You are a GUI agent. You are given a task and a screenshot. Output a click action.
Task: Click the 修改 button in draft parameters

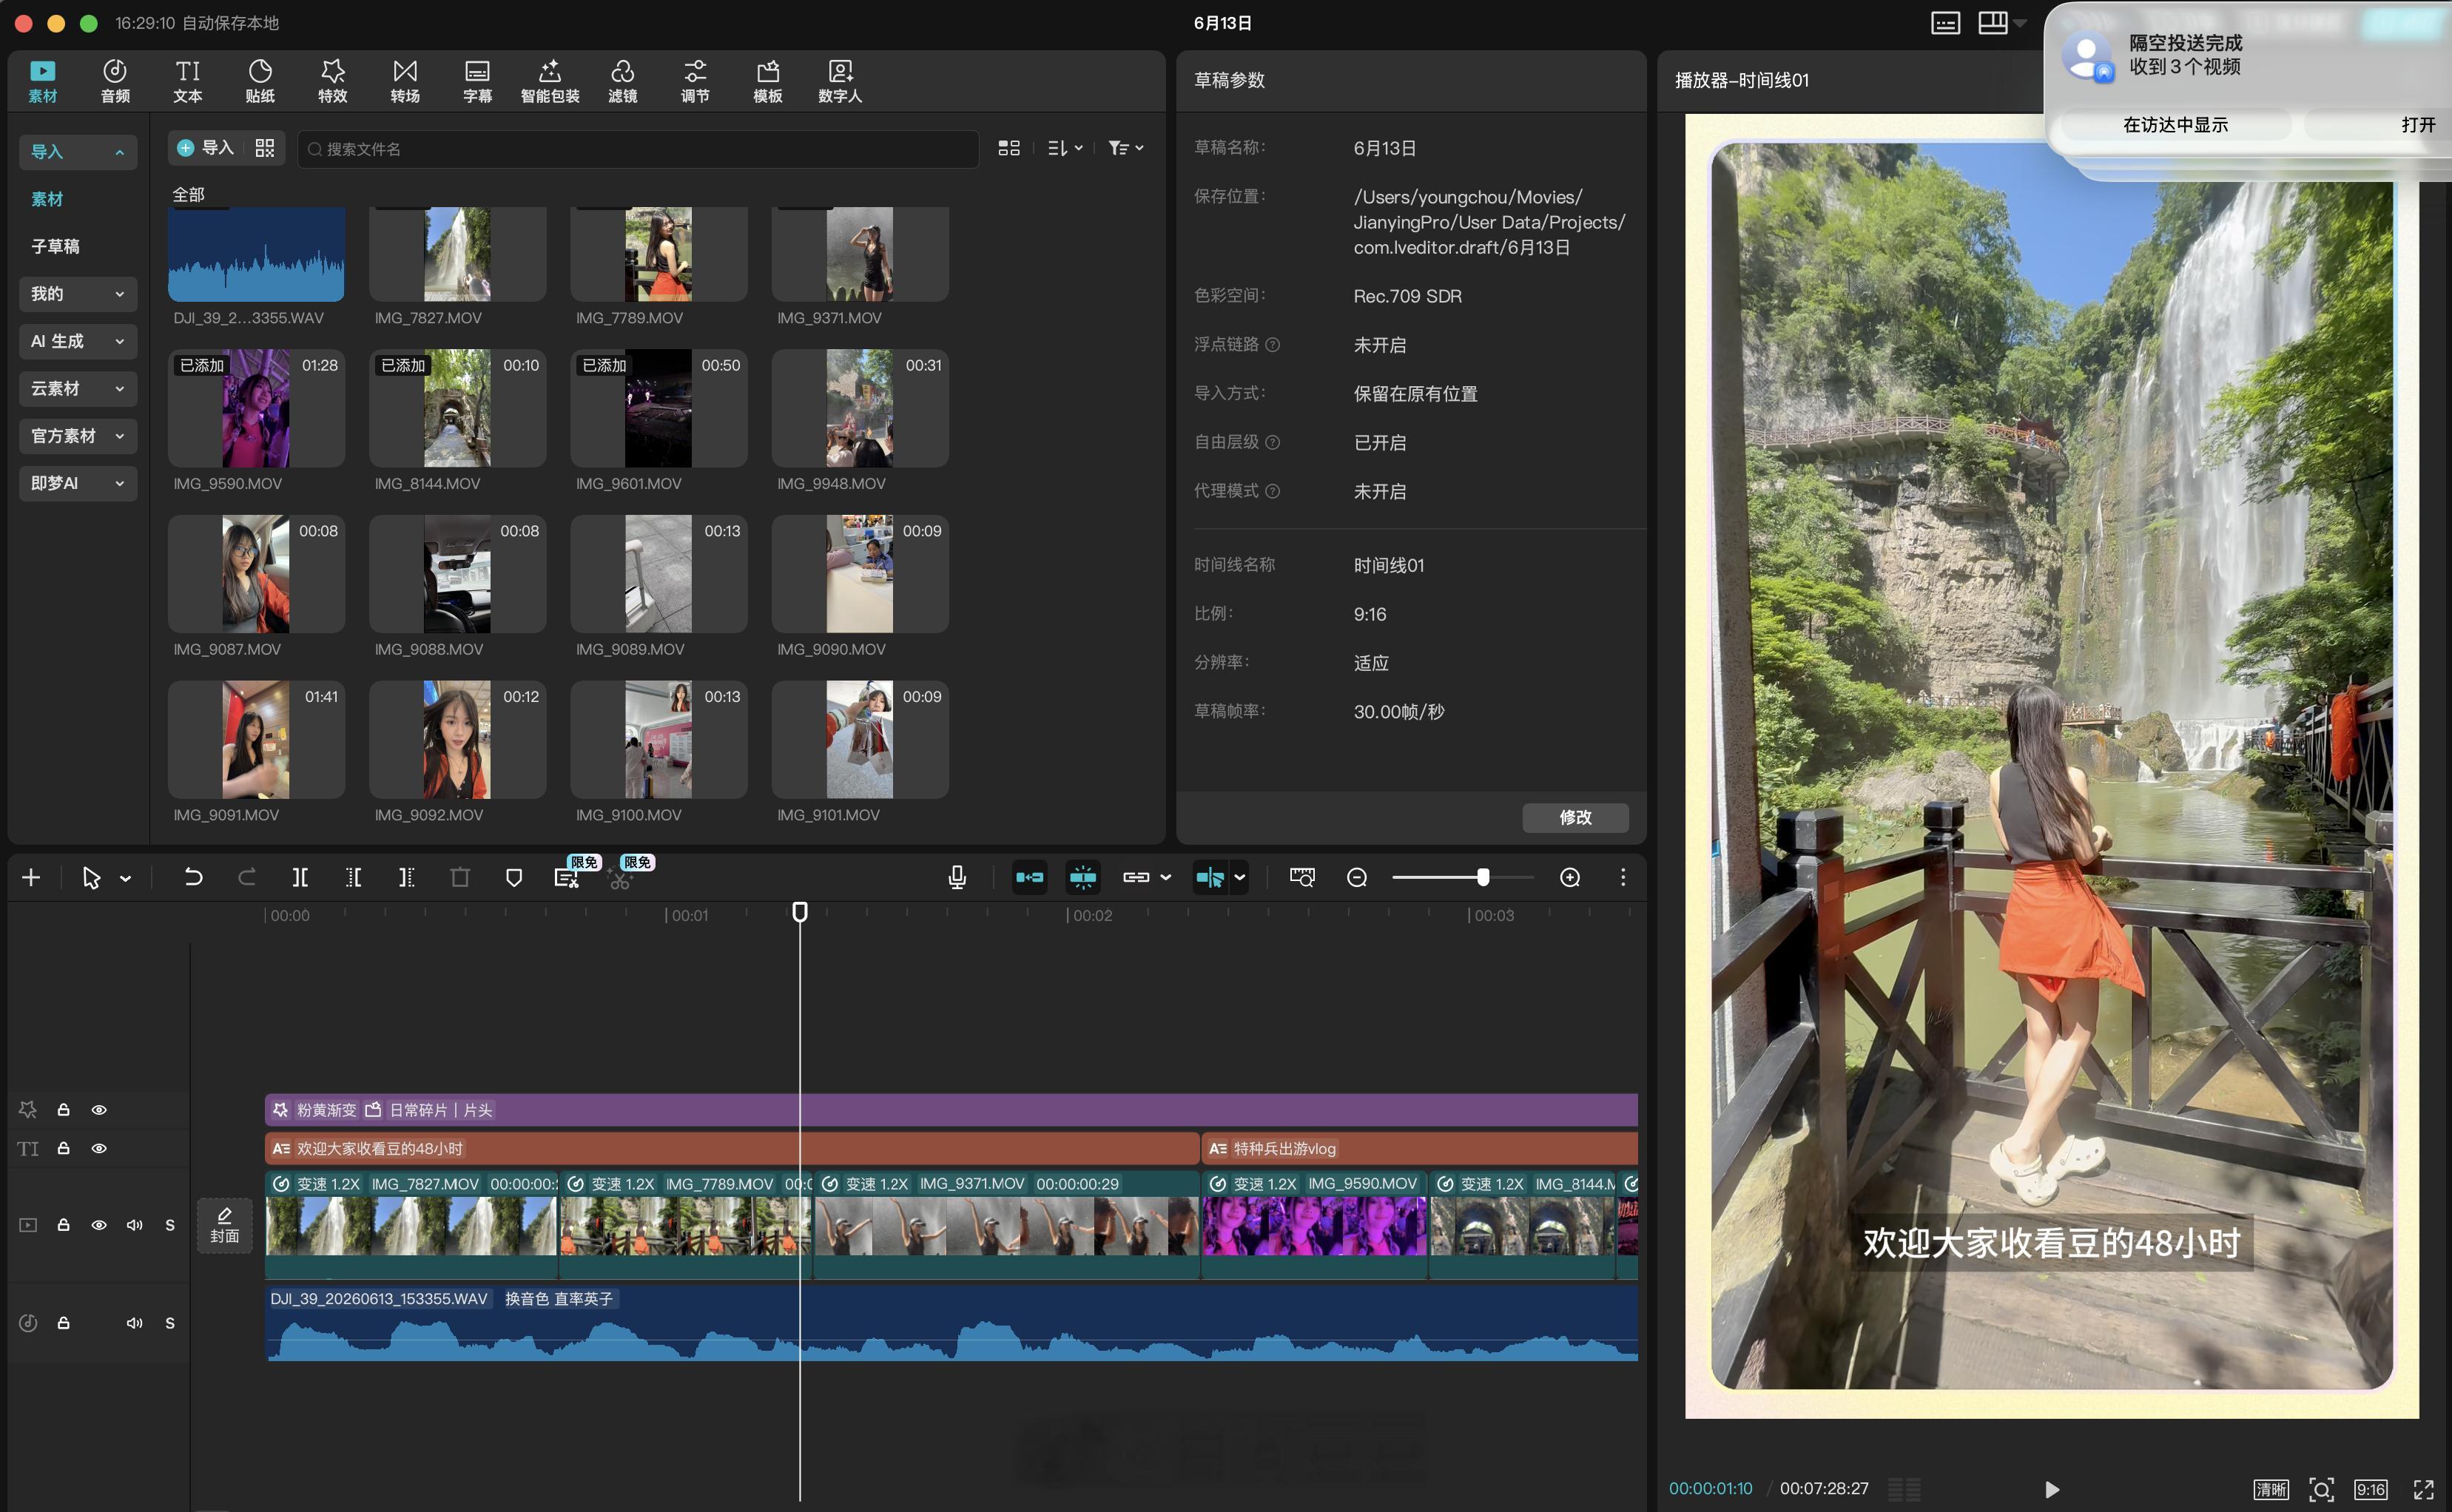[x=1575, y=817]
